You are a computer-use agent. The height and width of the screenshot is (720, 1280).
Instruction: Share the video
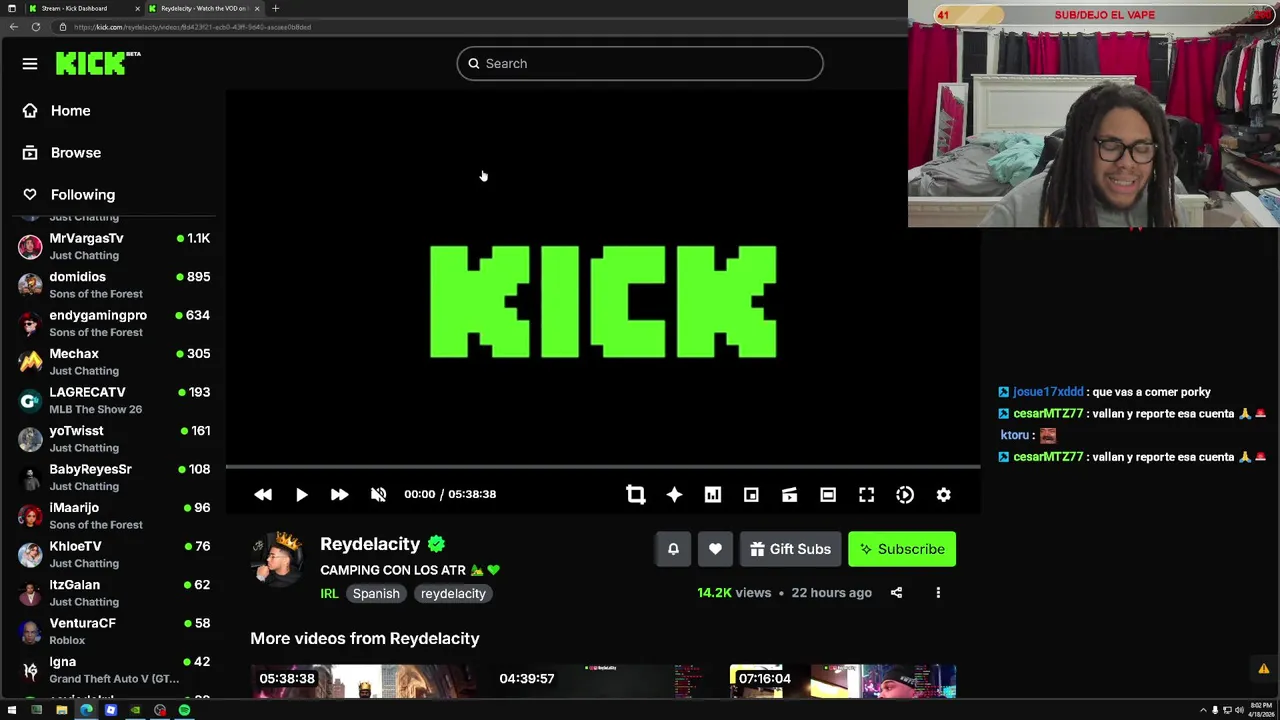pos(896,593)
